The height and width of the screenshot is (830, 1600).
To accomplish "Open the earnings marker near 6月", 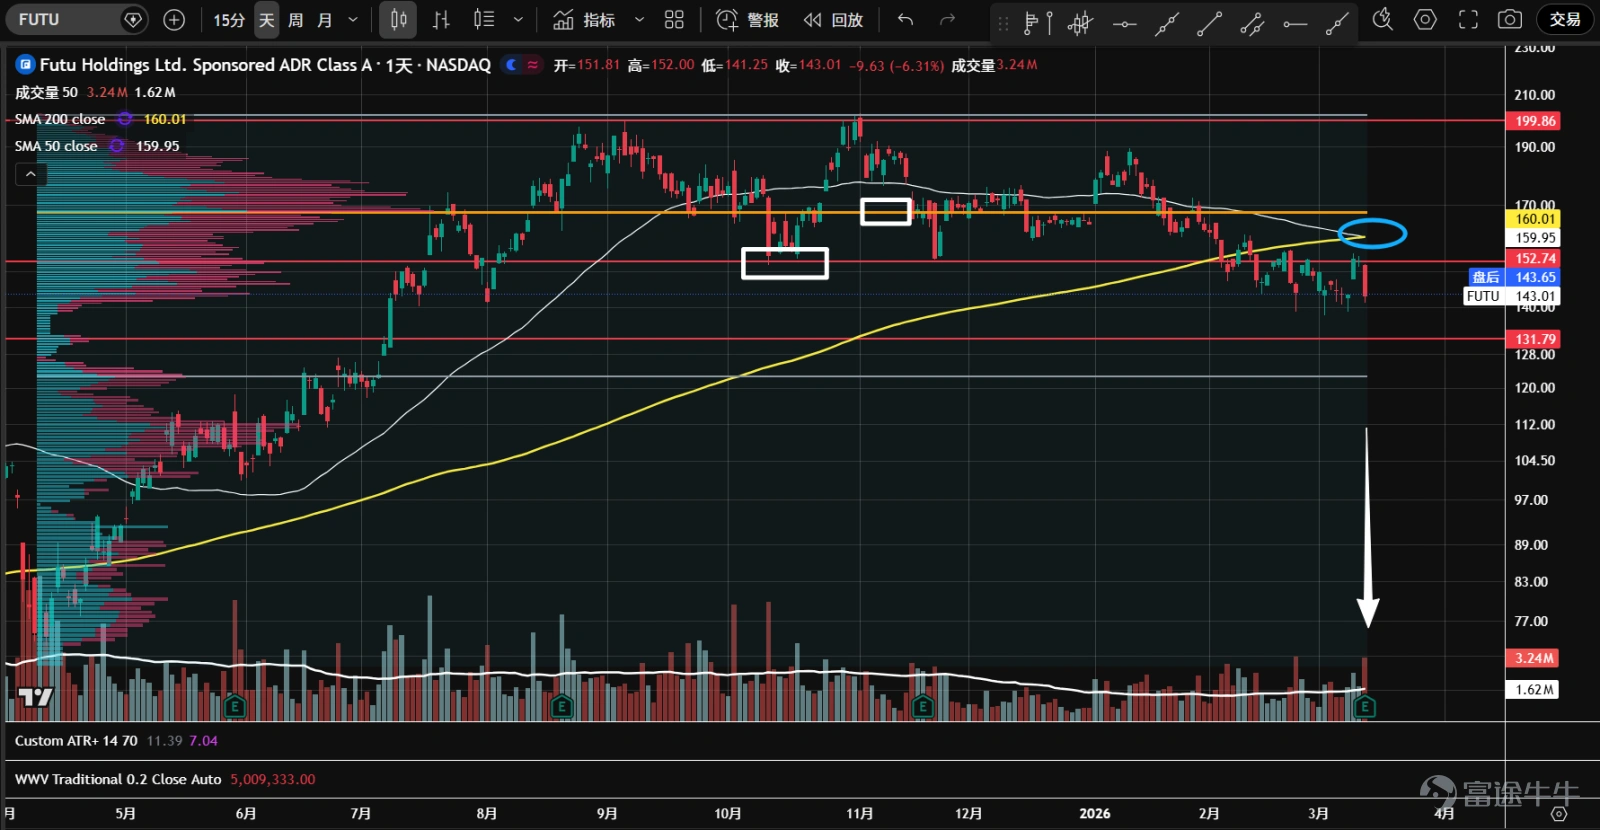I will (x=234, y=707).
